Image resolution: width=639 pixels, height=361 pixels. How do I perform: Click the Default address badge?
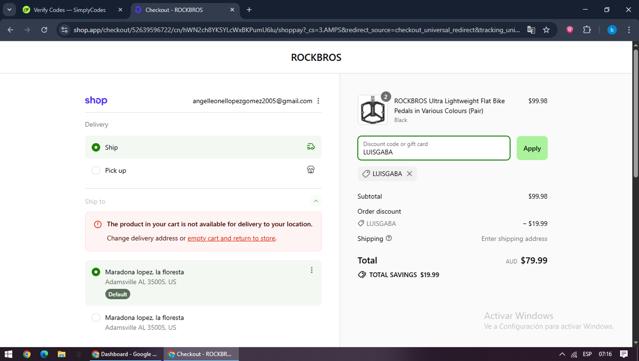click(x=118, y=294)
